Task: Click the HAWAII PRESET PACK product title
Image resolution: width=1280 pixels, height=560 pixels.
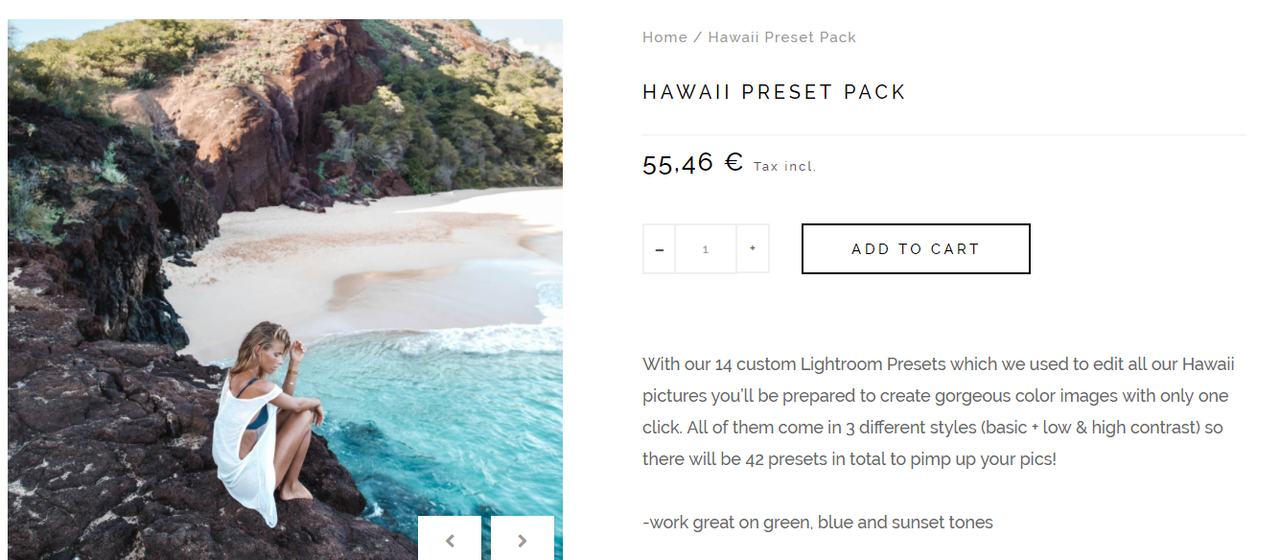Action: [773, 92]
